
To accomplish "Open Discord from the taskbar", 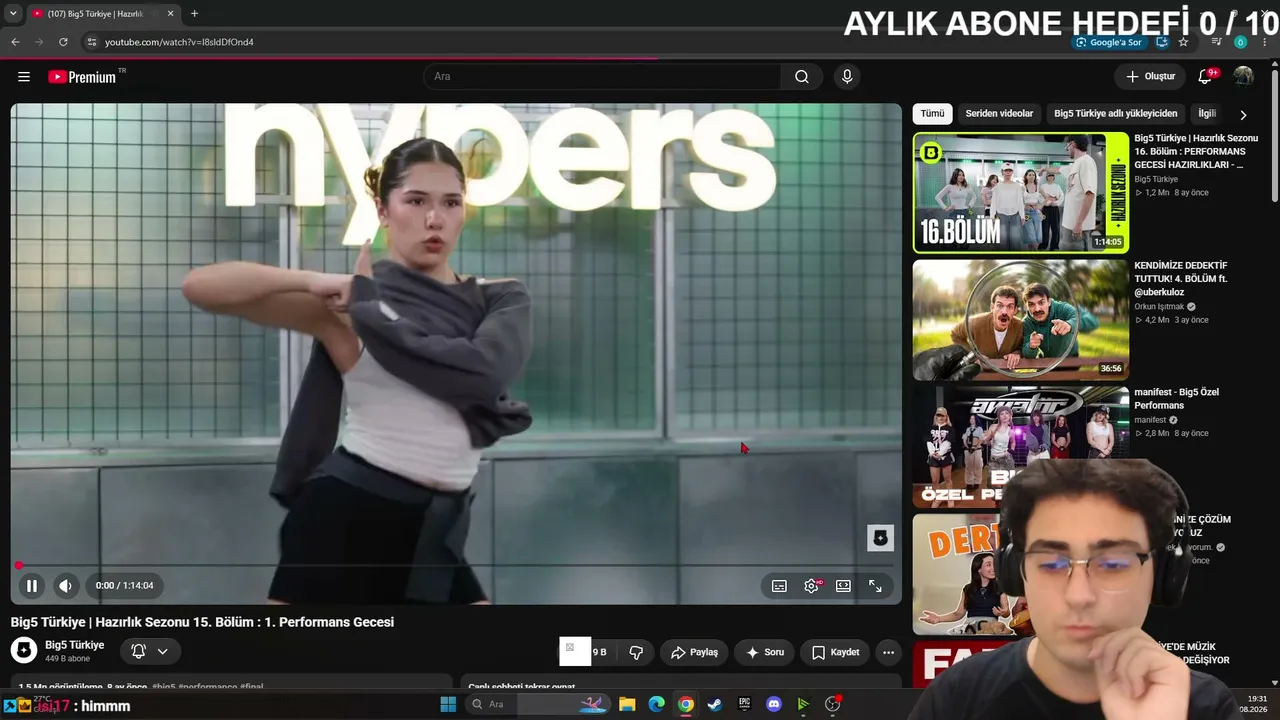I will point(774,705).
